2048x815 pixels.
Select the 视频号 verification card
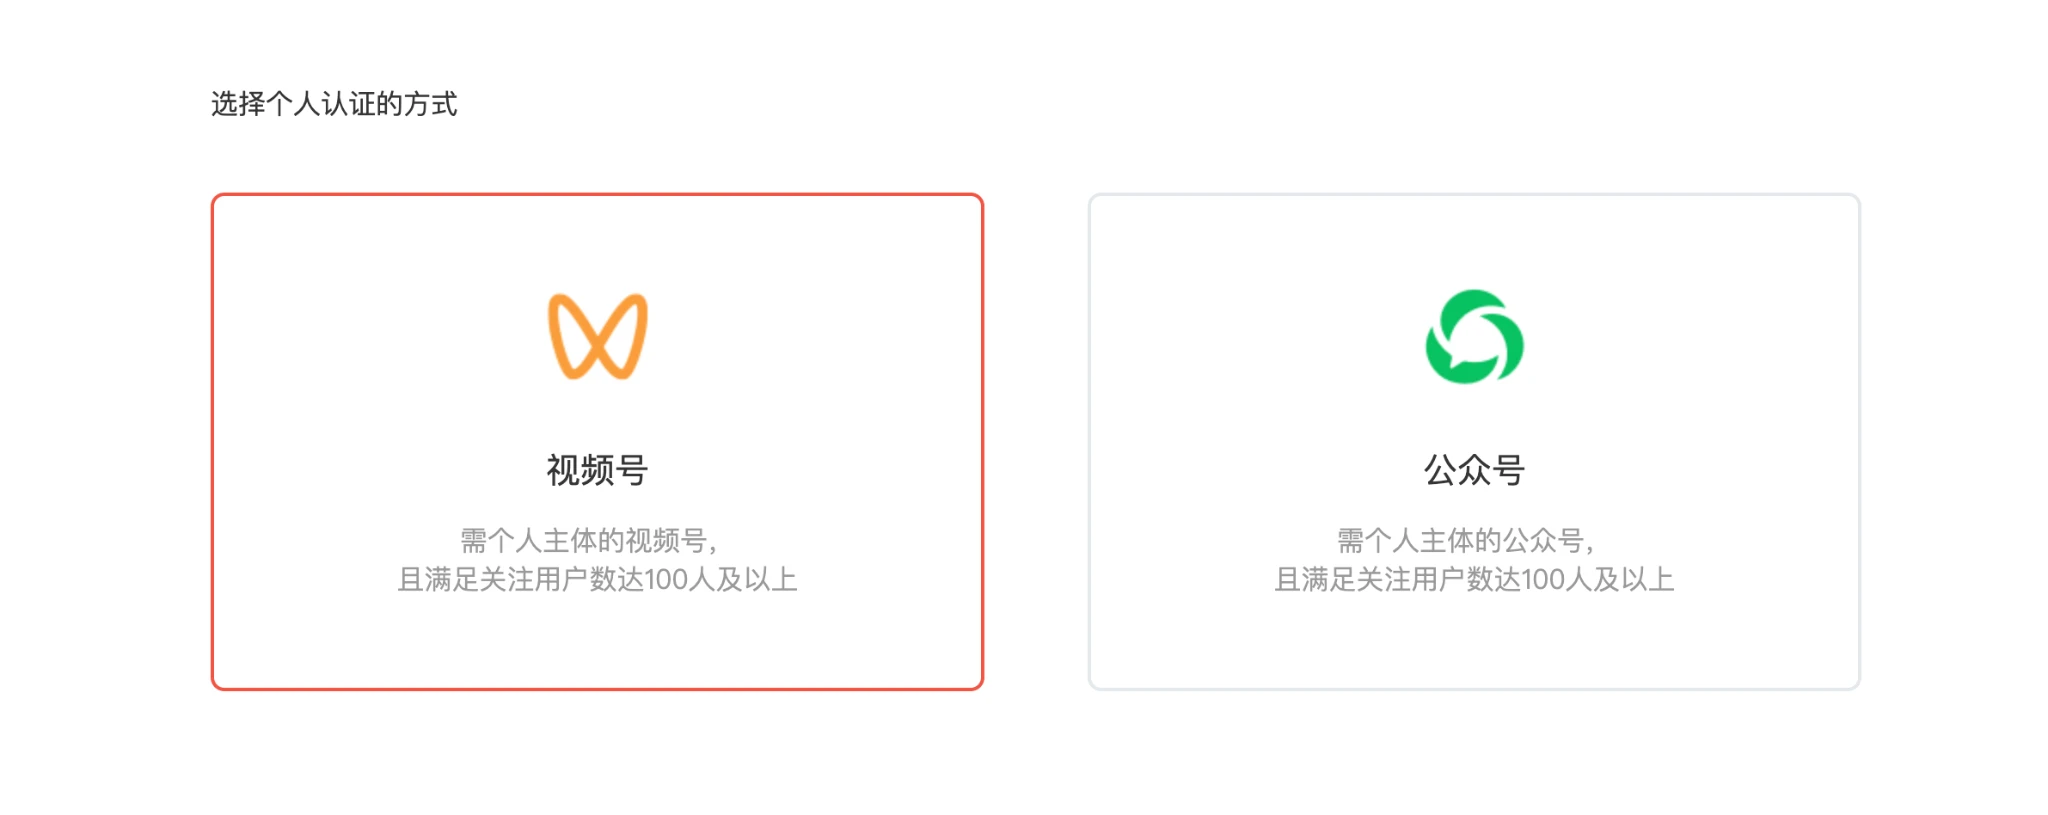coord(597,441)
